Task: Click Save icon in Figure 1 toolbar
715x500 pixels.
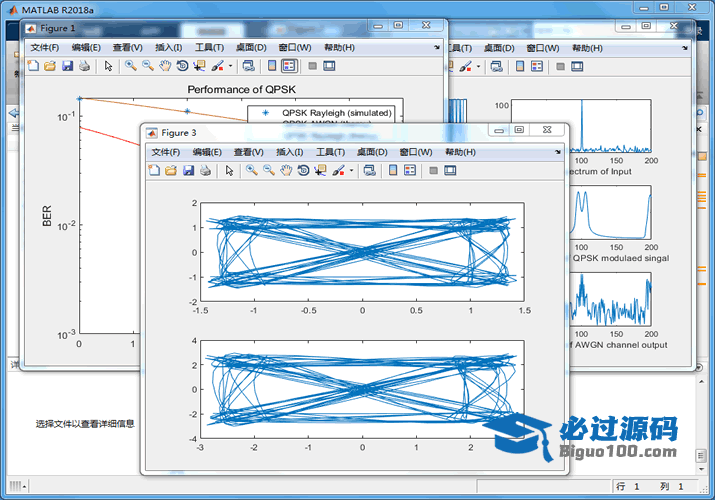Action: [x=67, y=66]
